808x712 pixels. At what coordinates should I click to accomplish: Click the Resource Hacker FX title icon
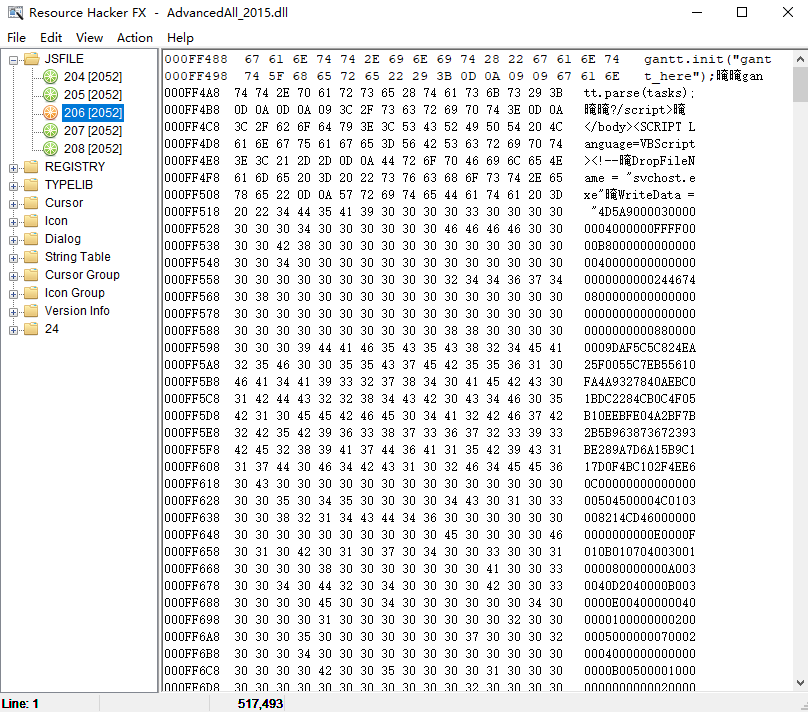[x=15, y=12]
